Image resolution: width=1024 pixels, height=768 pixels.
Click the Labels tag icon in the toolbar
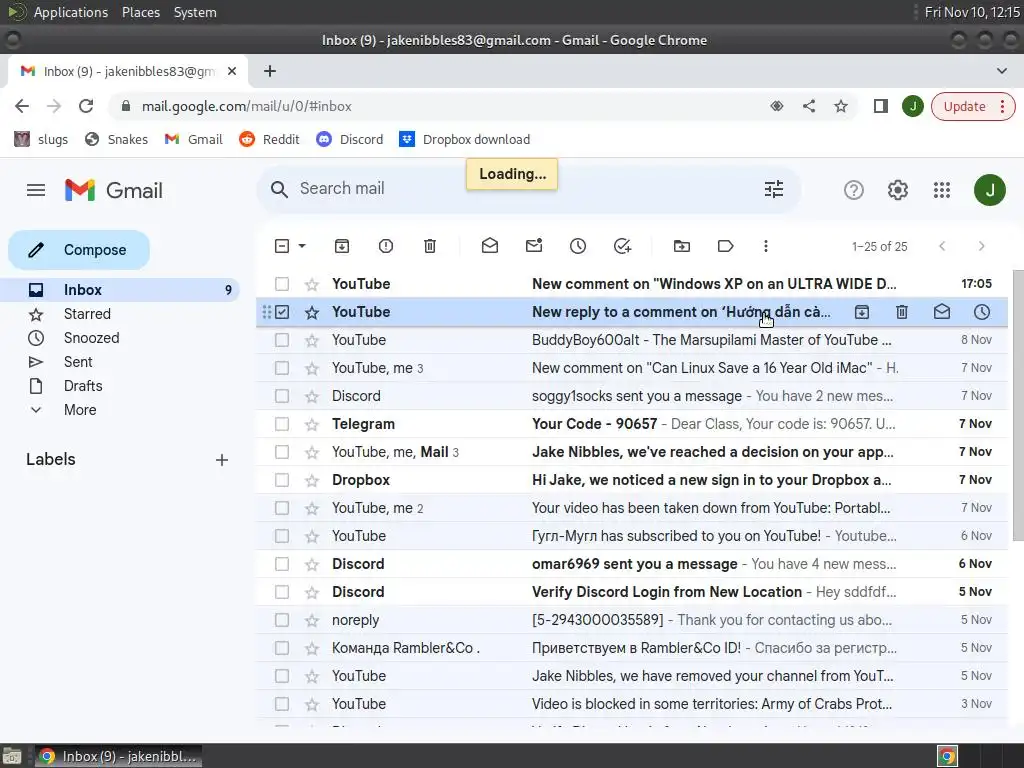(x=726, y=246)
